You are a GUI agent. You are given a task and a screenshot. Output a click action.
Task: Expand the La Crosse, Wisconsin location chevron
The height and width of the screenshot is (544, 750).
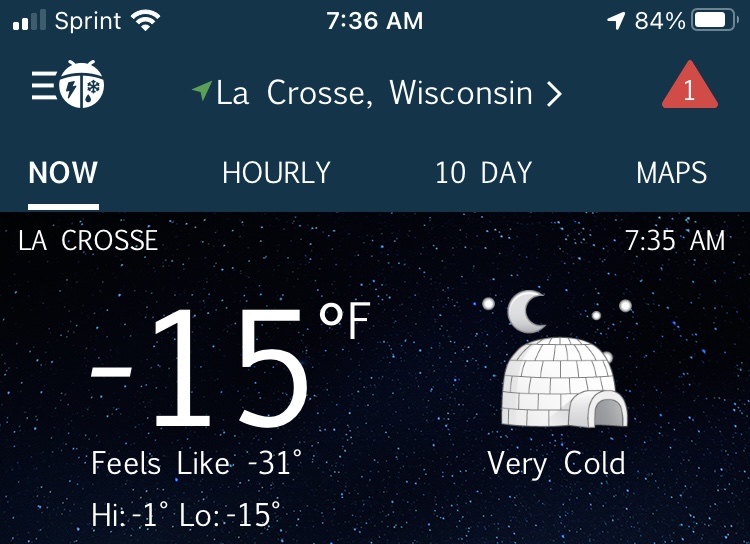click(554, 94)
